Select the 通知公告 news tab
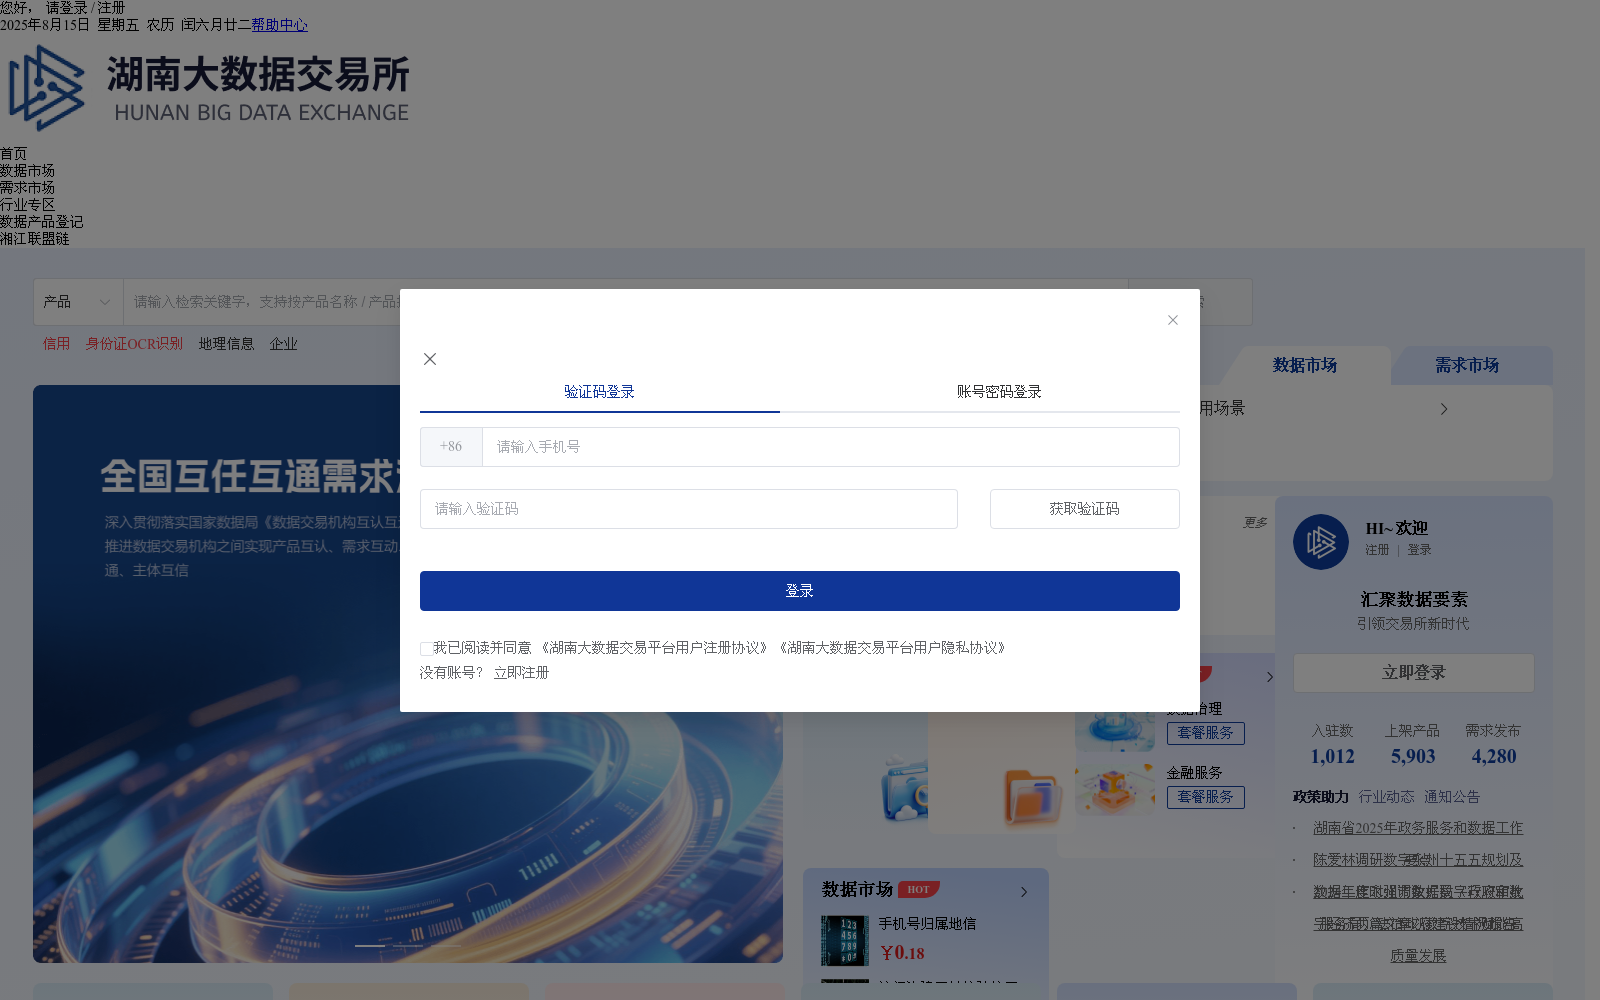1600x1000 pixels. pos(1452,797)
